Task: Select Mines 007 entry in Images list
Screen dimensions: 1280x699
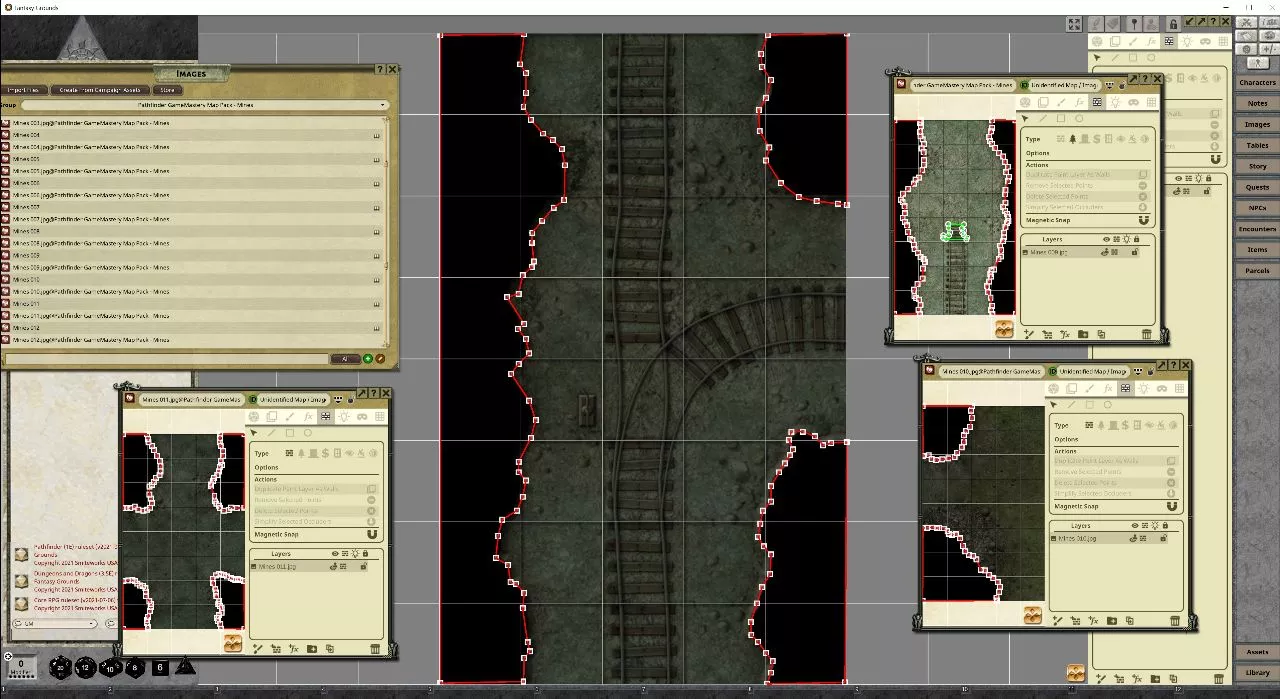Action: pos(193,207)
